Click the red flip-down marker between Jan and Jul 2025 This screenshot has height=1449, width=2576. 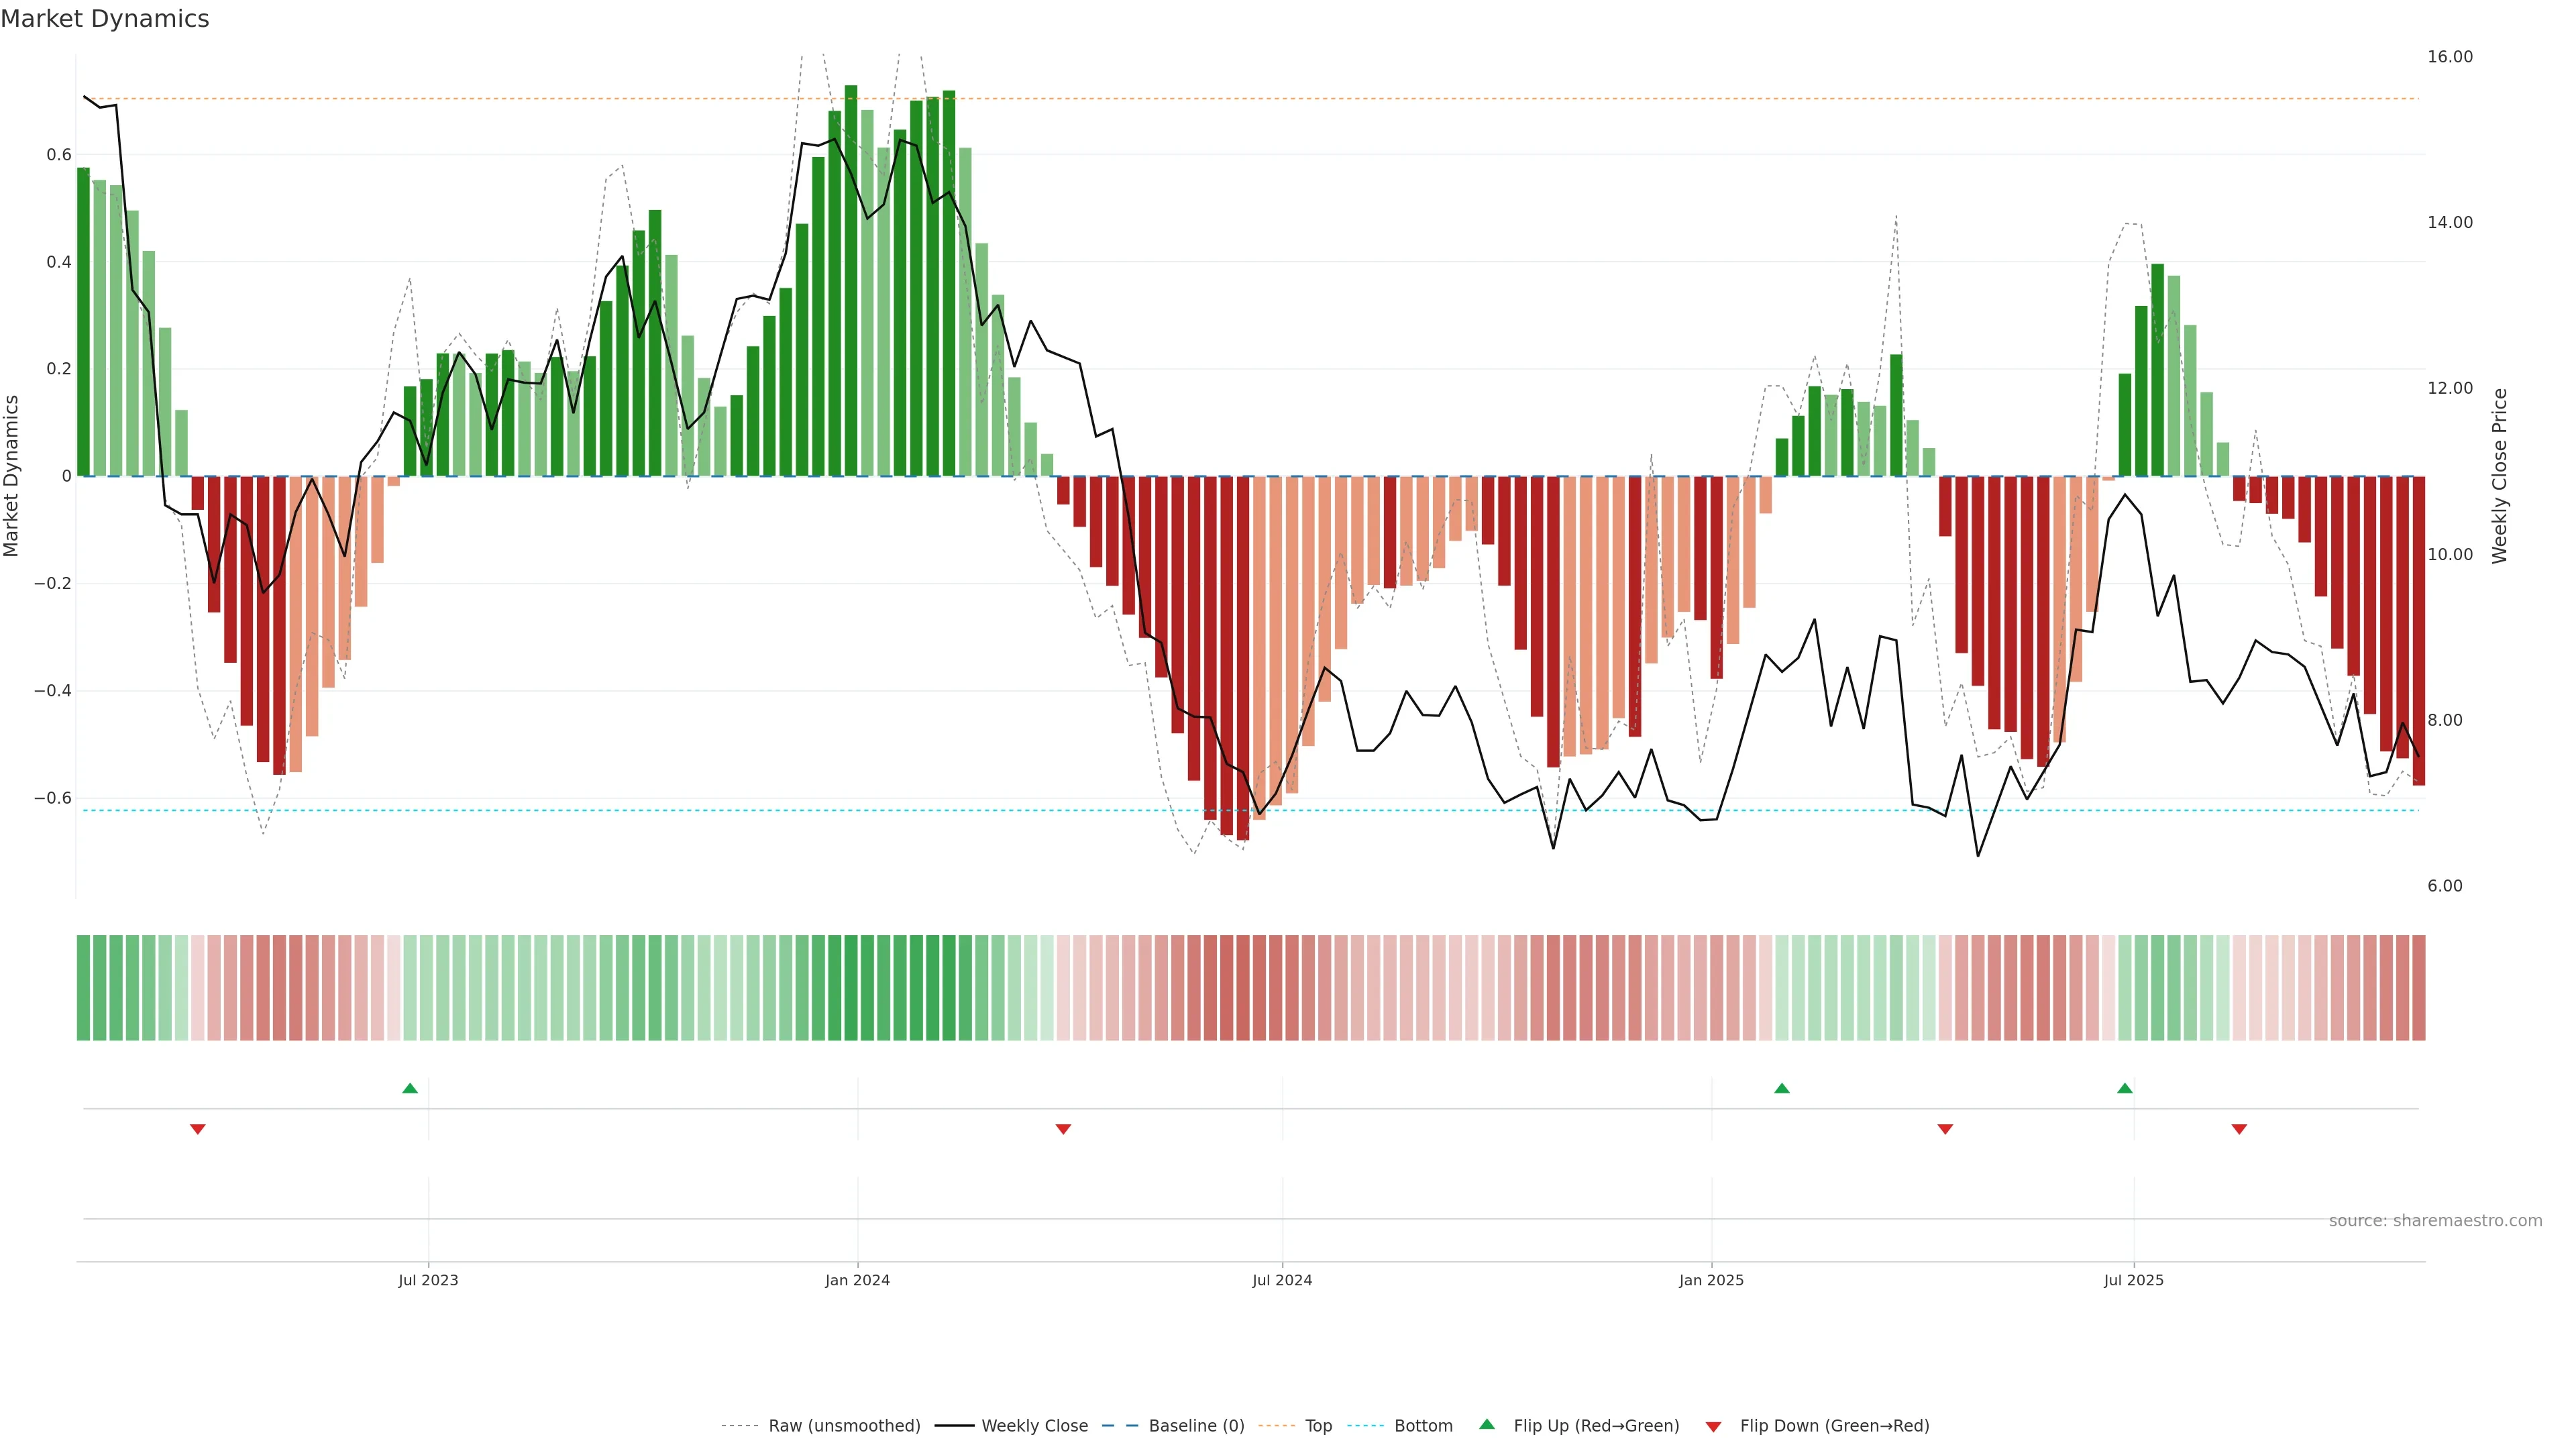point(1945,1129)
